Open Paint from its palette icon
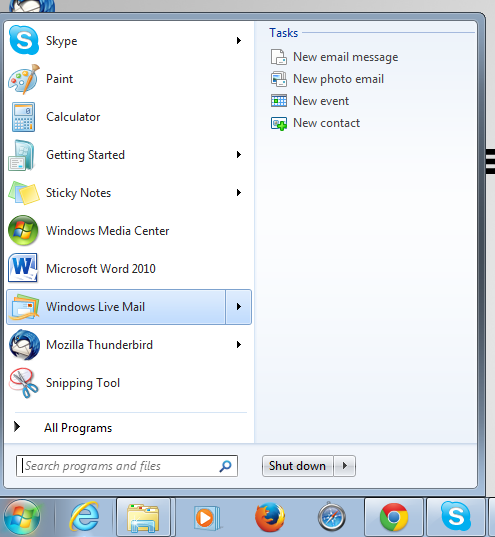The image size is (495, 537). tap(24, 79)
